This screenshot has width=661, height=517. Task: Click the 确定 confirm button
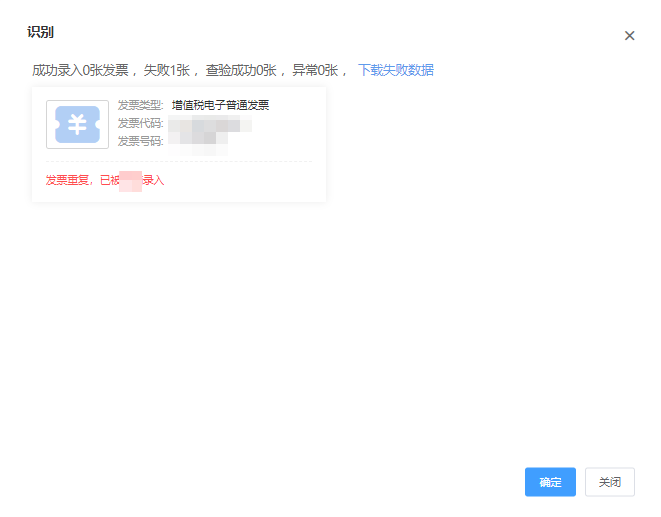pyautogui.click(x=550, y=482)
